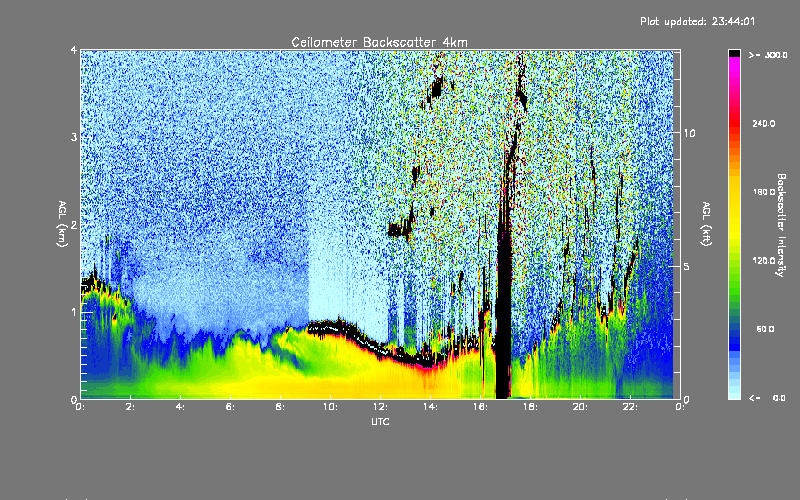Click the "1" tick on the km axis
800x500 pixels.
click(x=74, y=312)
